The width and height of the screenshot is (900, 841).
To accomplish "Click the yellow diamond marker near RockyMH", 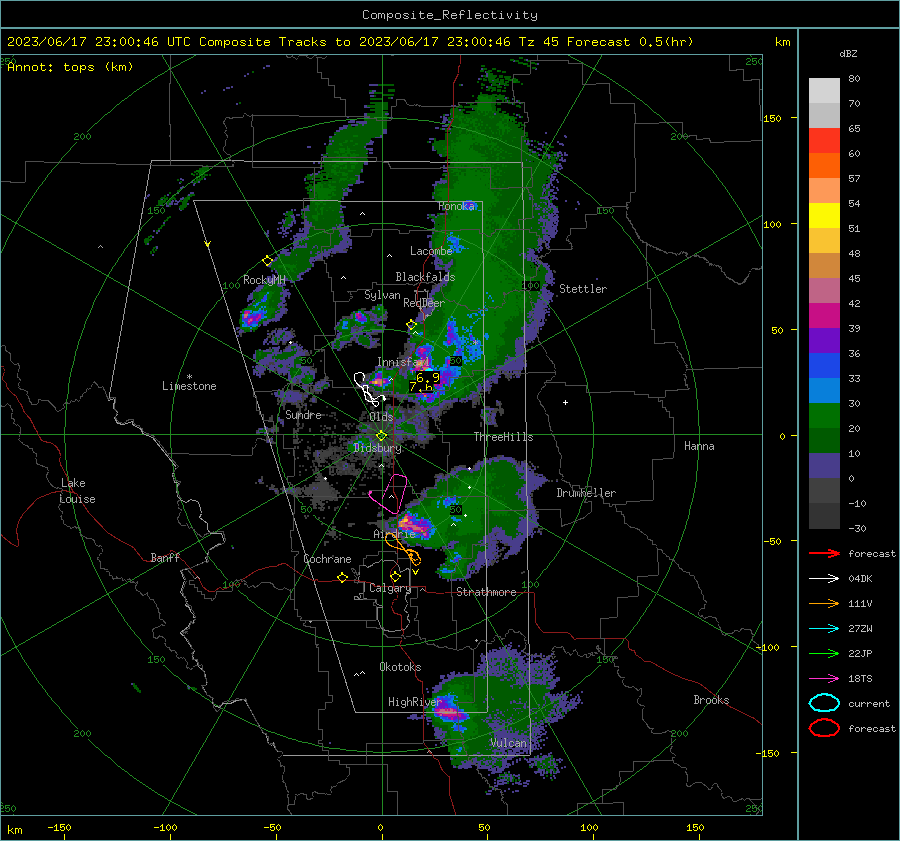I will click(x=267, y=261).
